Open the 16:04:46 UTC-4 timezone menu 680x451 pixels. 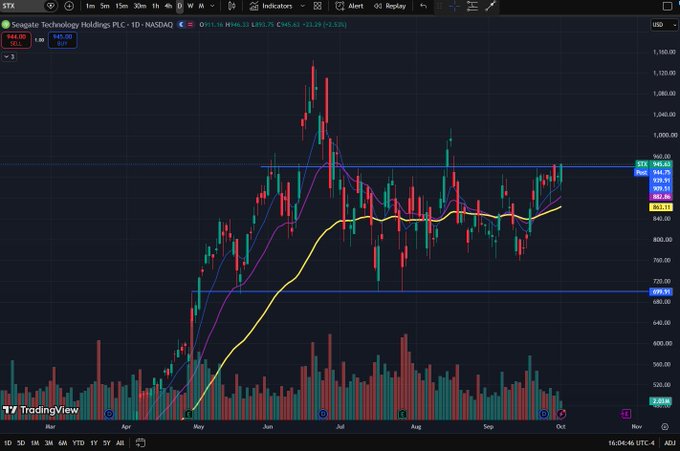tap(631, 443)
